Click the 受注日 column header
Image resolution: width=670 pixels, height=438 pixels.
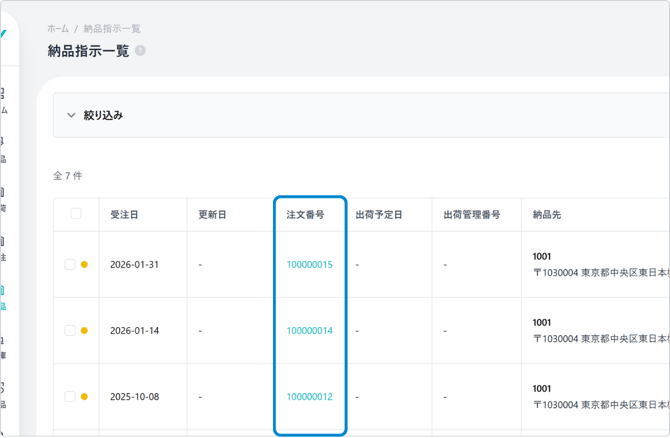pos(125,215)
